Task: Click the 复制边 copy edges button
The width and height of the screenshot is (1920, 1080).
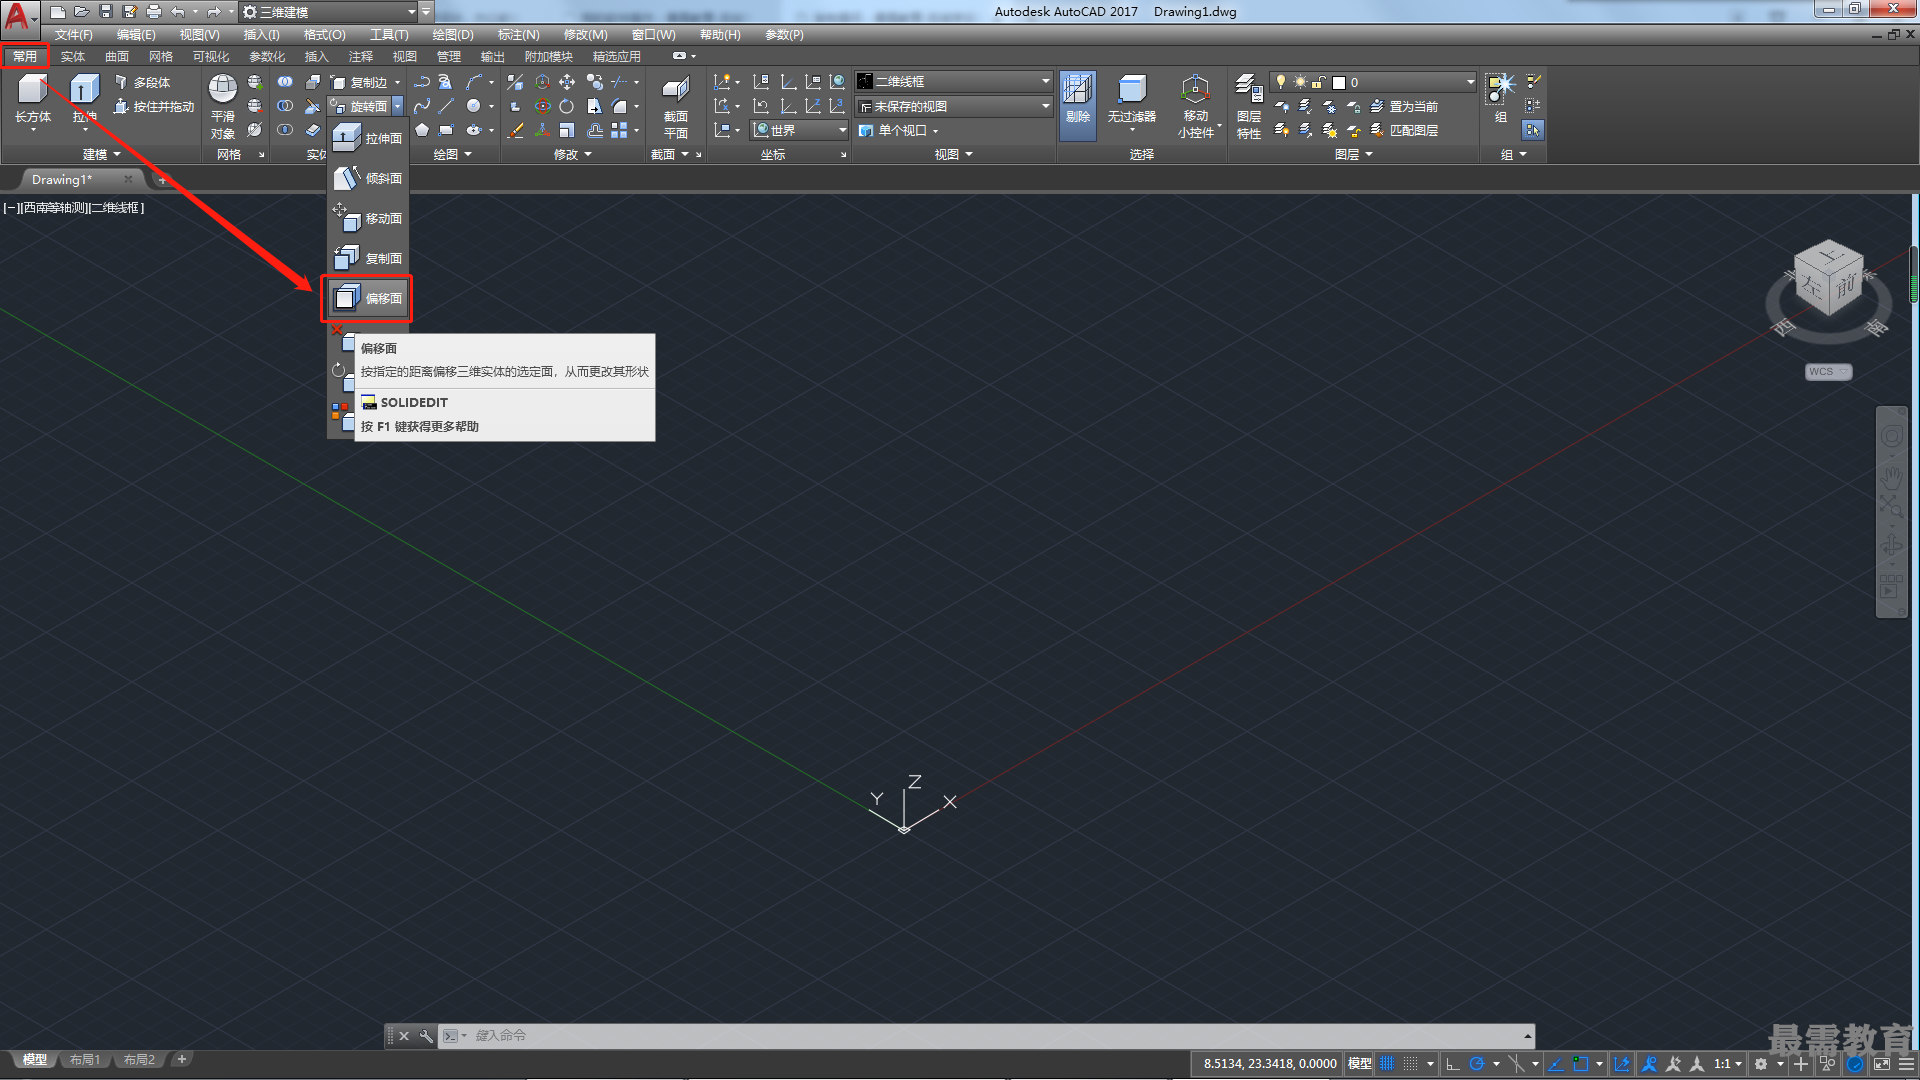Action: pos(360,82)
